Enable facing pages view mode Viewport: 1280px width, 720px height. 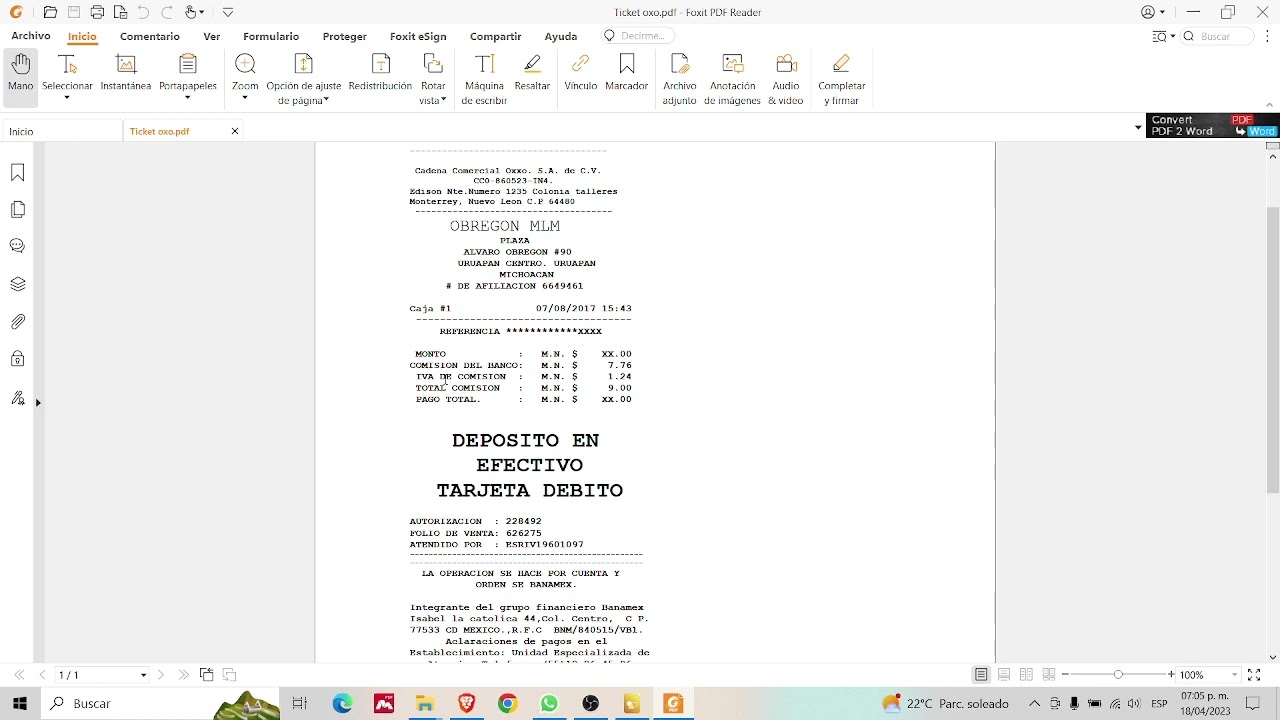pyautogui.click(x=1026, y=675)
